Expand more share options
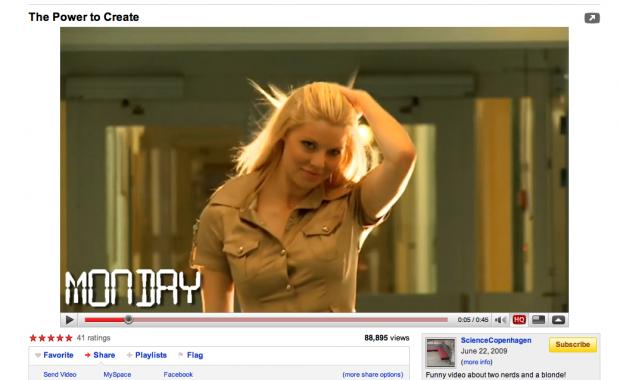The width and height of the screenshot is (620, 380). tap(373, 374)
